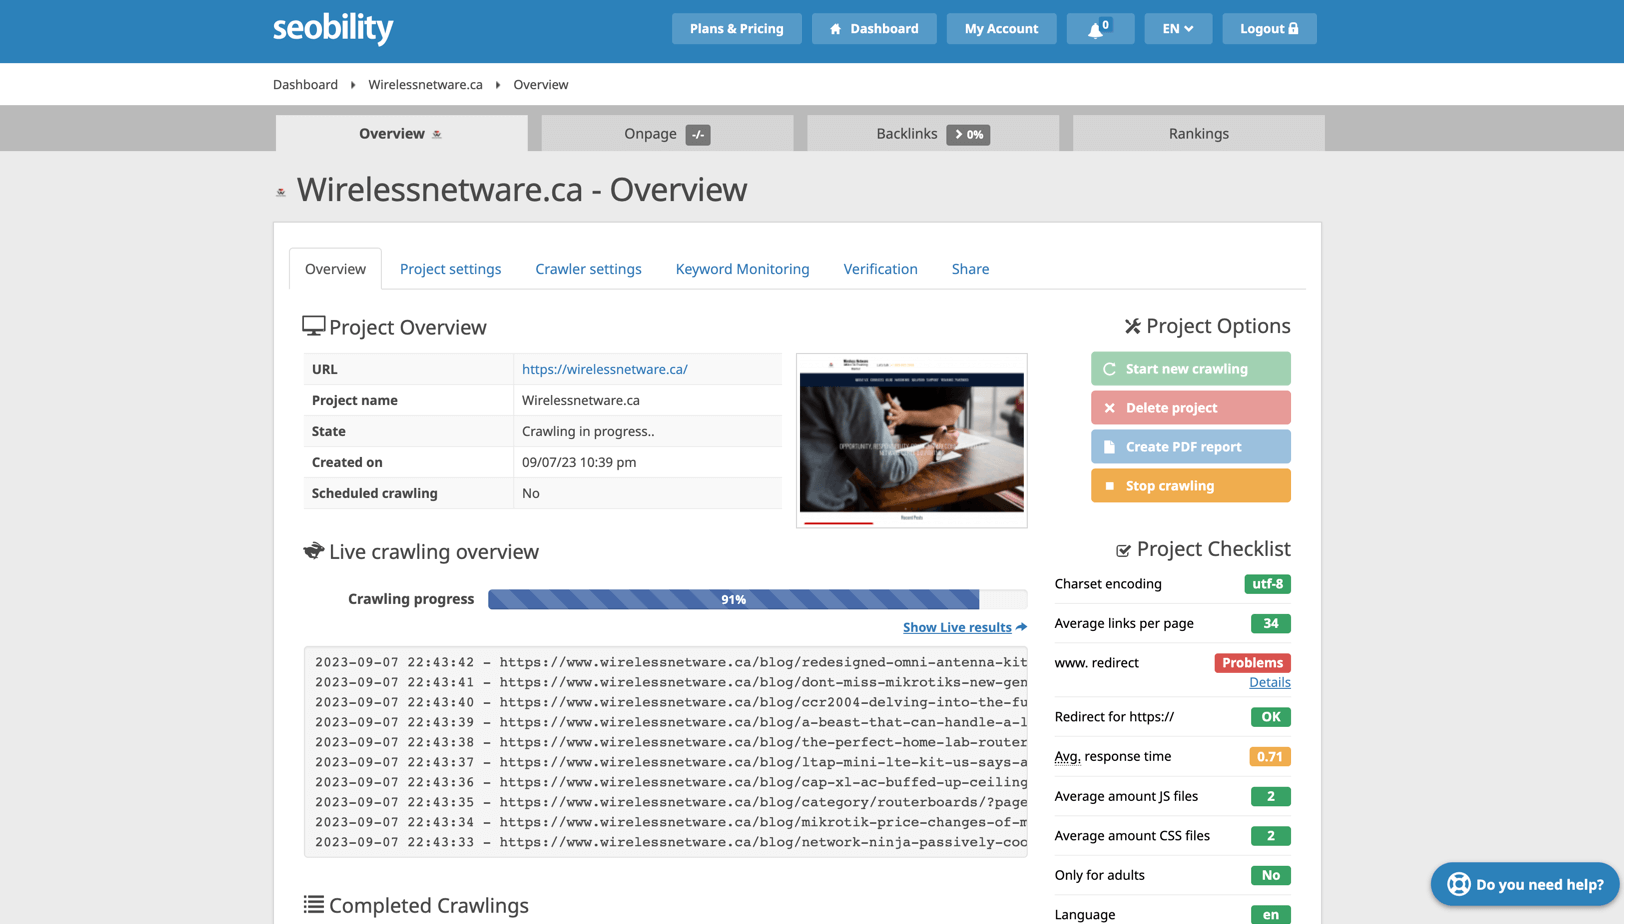Open the www. redirect Details link
The image size is (1625, 924).
1269,682
